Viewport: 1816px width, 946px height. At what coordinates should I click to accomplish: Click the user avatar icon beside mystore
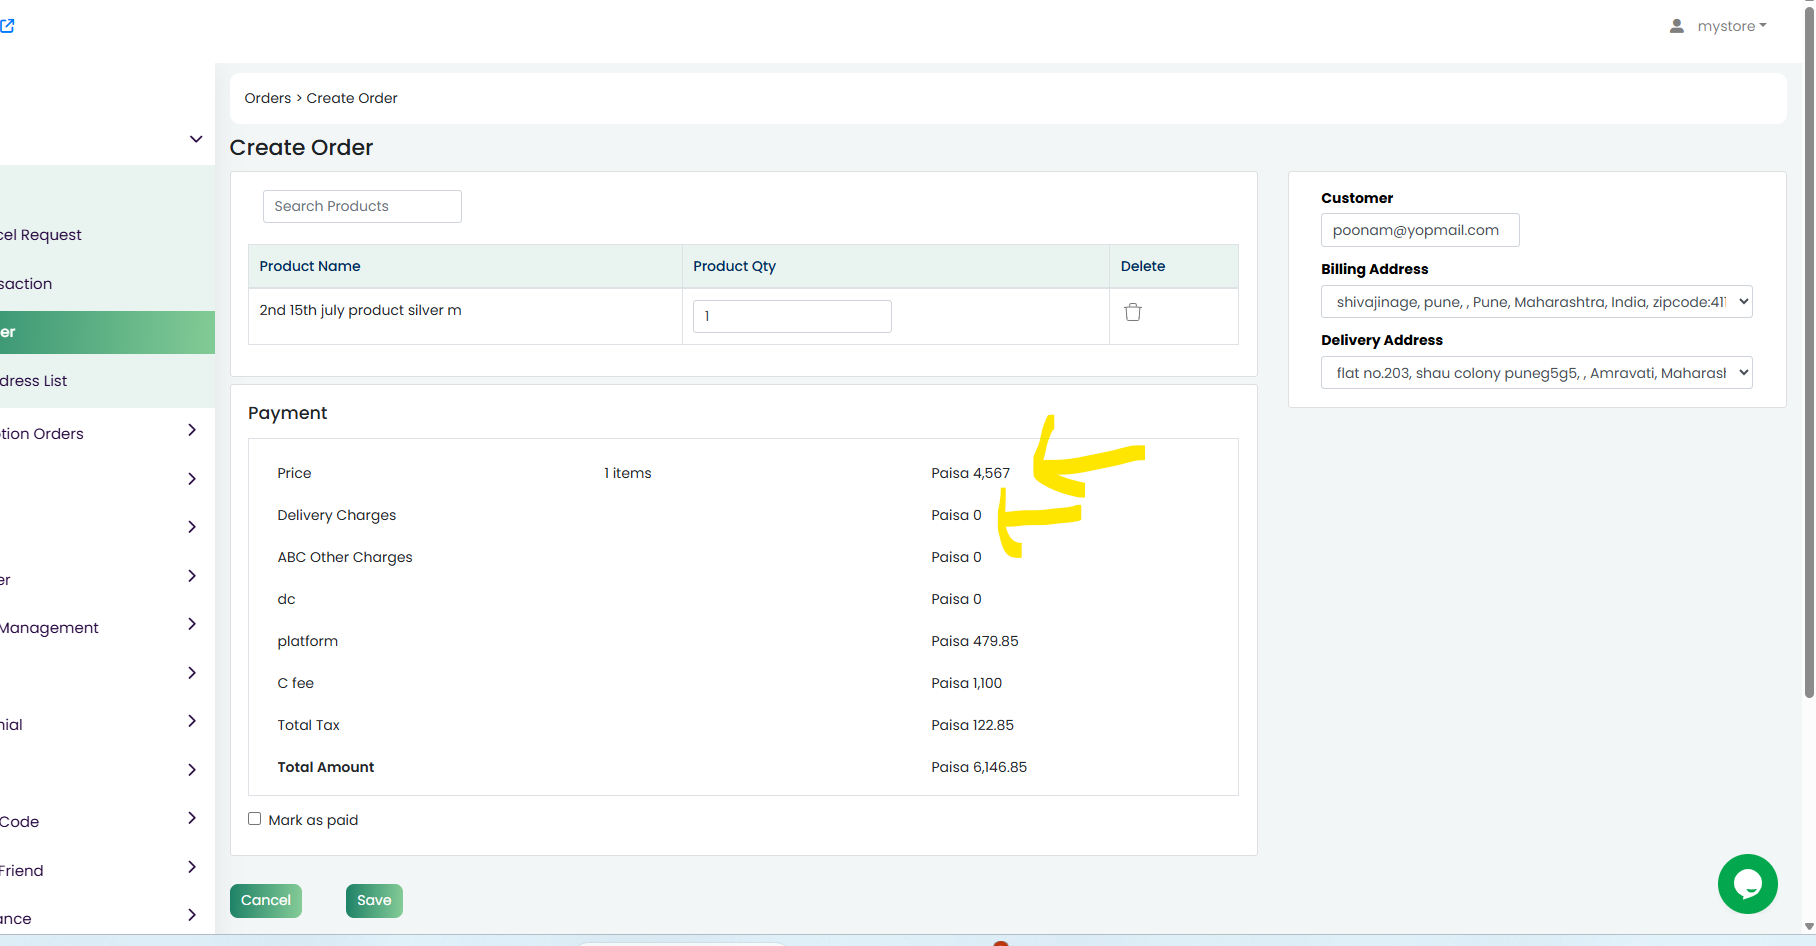(1677, 26)
